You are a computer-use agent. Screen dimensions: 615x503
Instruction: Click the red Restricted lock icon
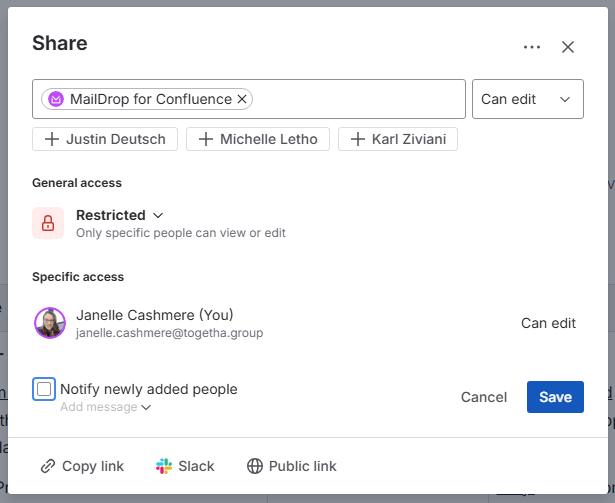tap(48, 223)
